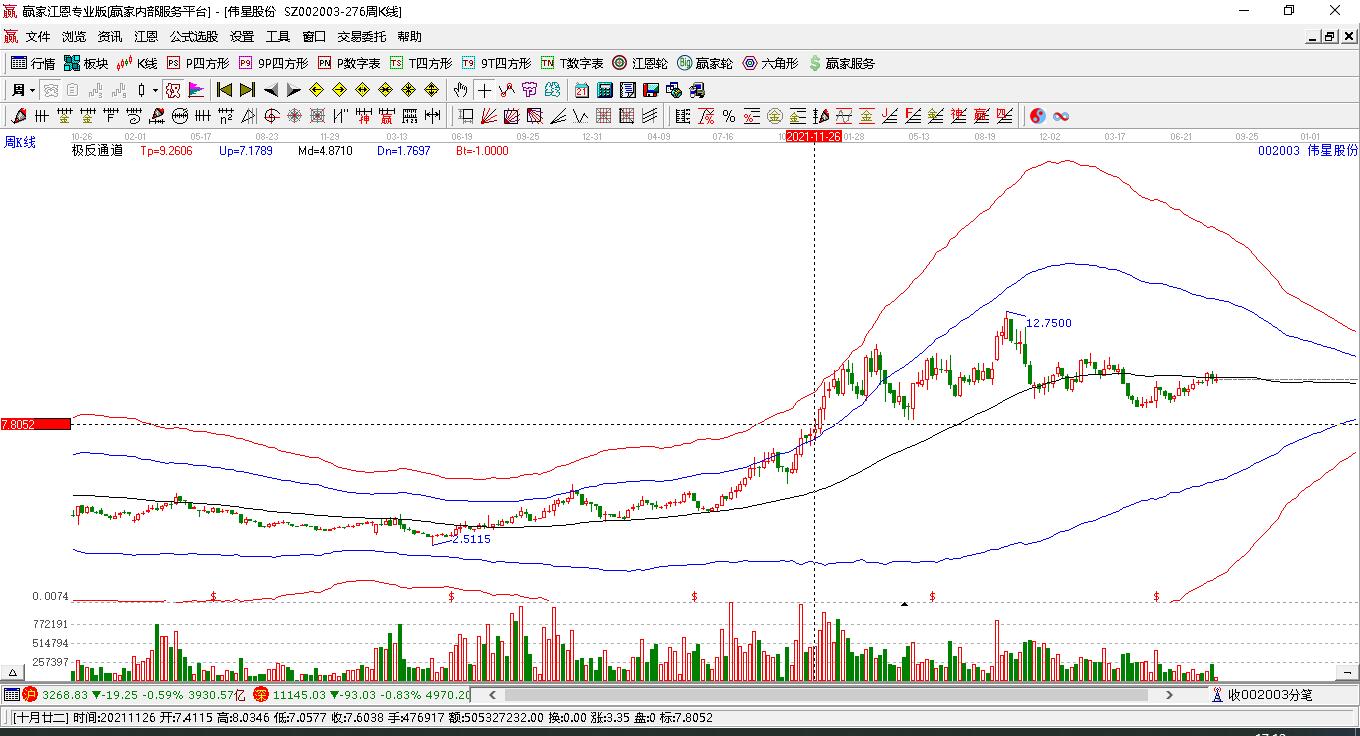Screen dimensions: 1360x736
Task: Click the yellow left-arrow diamond icon
Action: click(x=317, y=90)
